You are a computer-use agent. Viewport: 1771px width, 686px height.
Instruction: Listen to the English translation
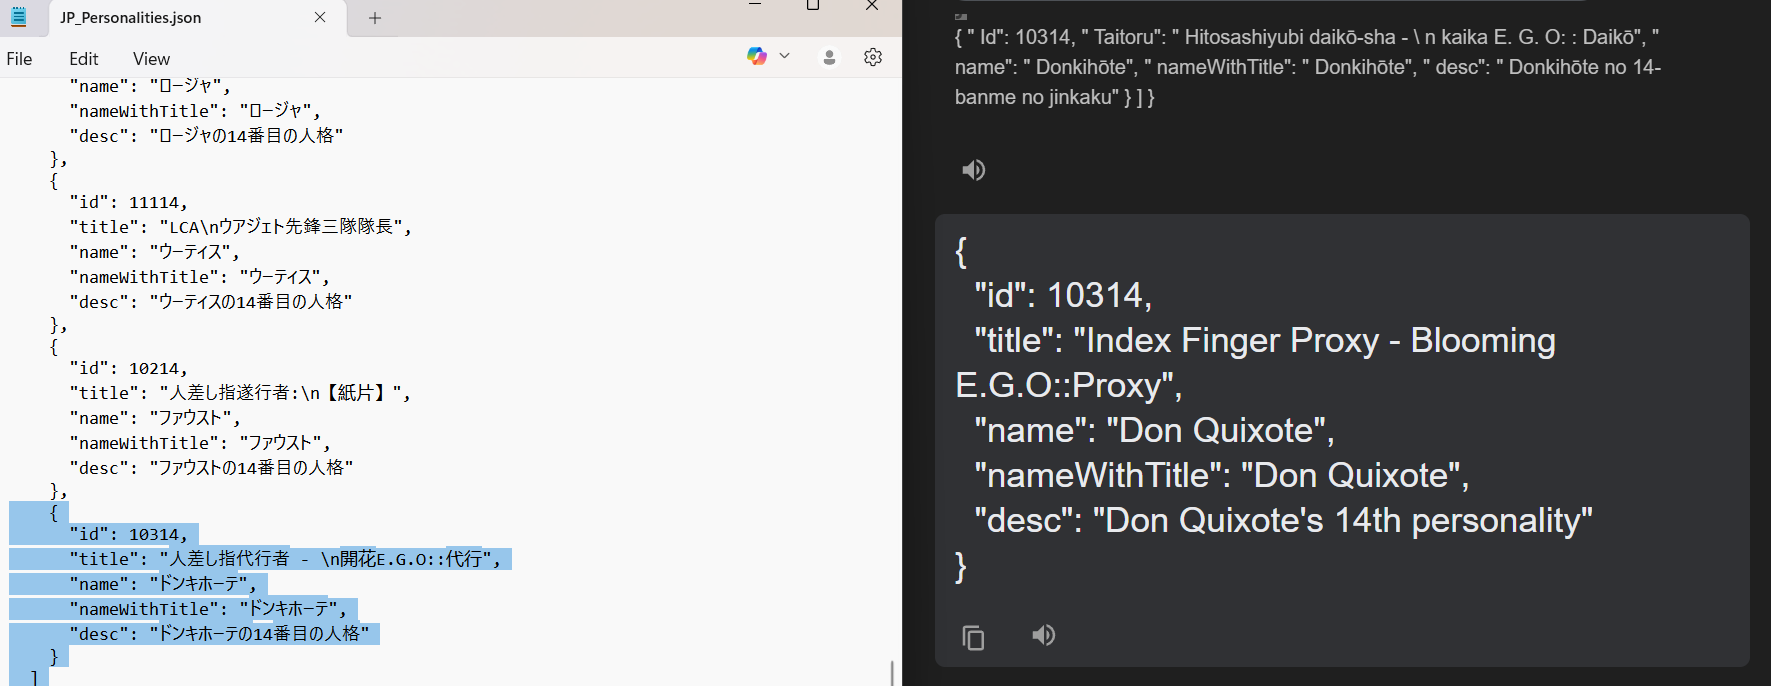(x=1043, y=635)
